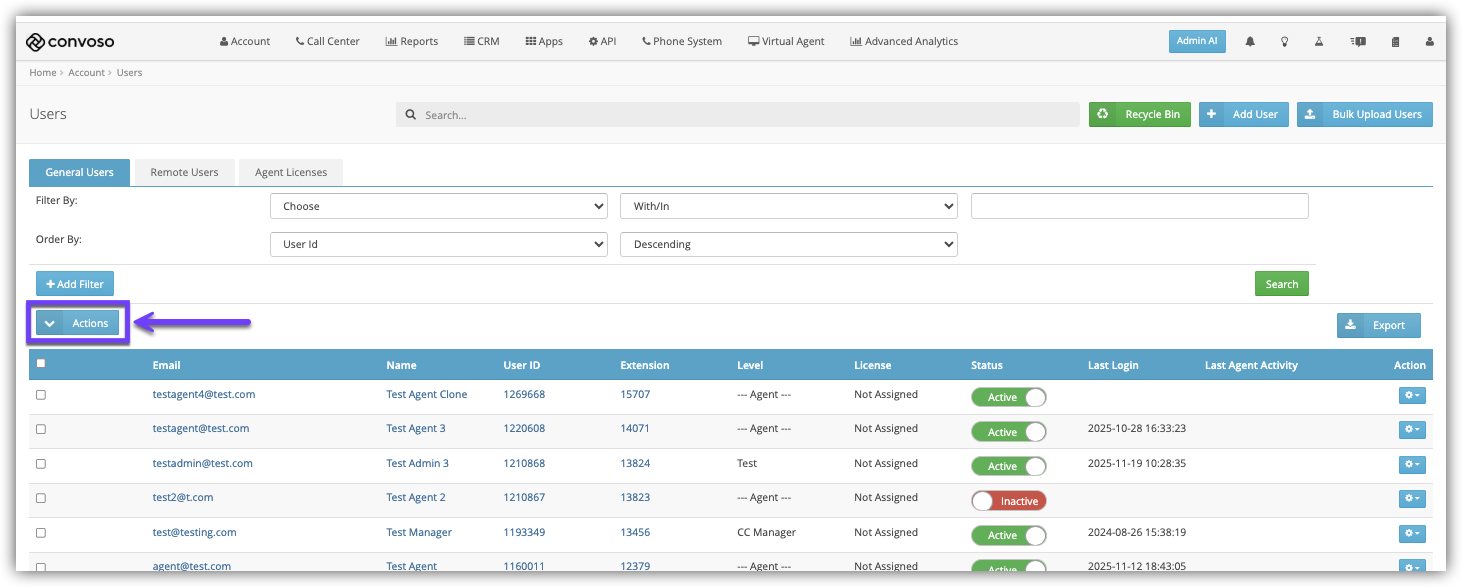Check the box for testadmin@test.com row
The height and width of the screenshot is (587, 1462).
(41, 464)
